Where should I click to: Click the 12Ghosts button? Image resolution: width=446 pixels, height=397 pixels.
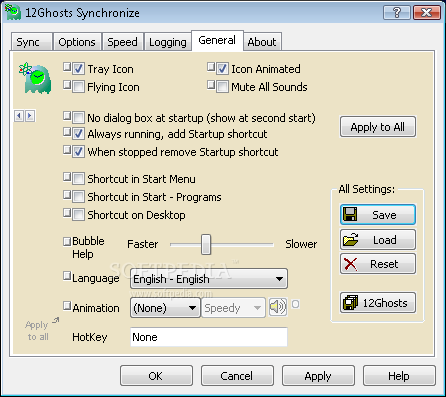[x=378, y=303]
